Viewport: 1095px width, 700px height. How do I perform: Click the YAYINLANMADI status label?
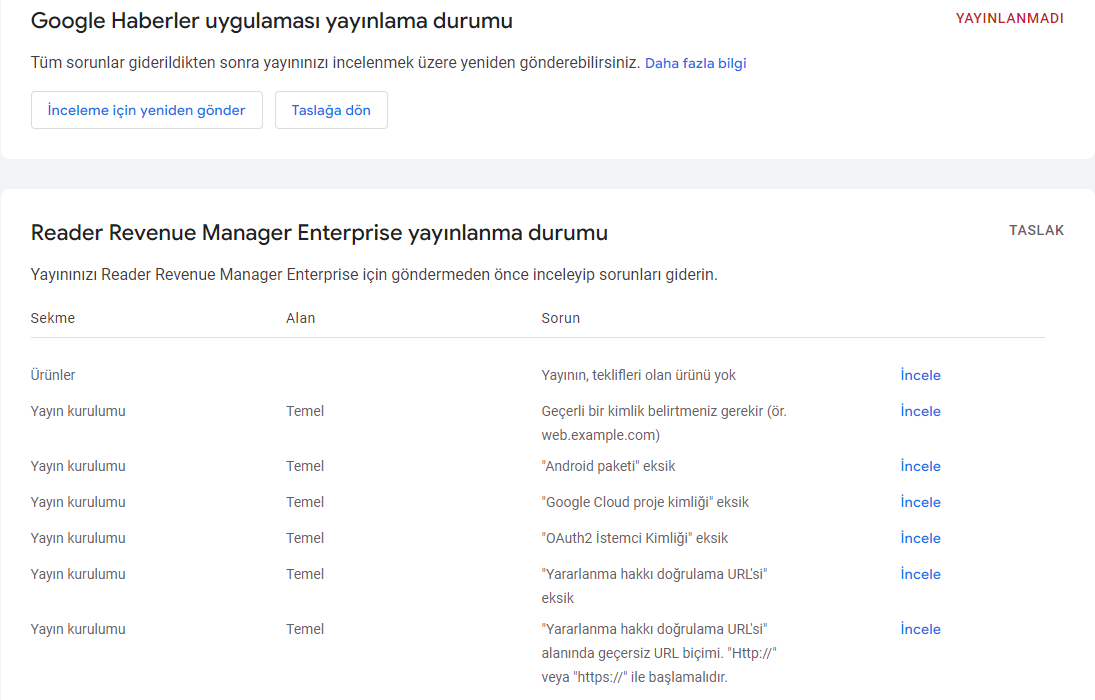(1009, 19)
